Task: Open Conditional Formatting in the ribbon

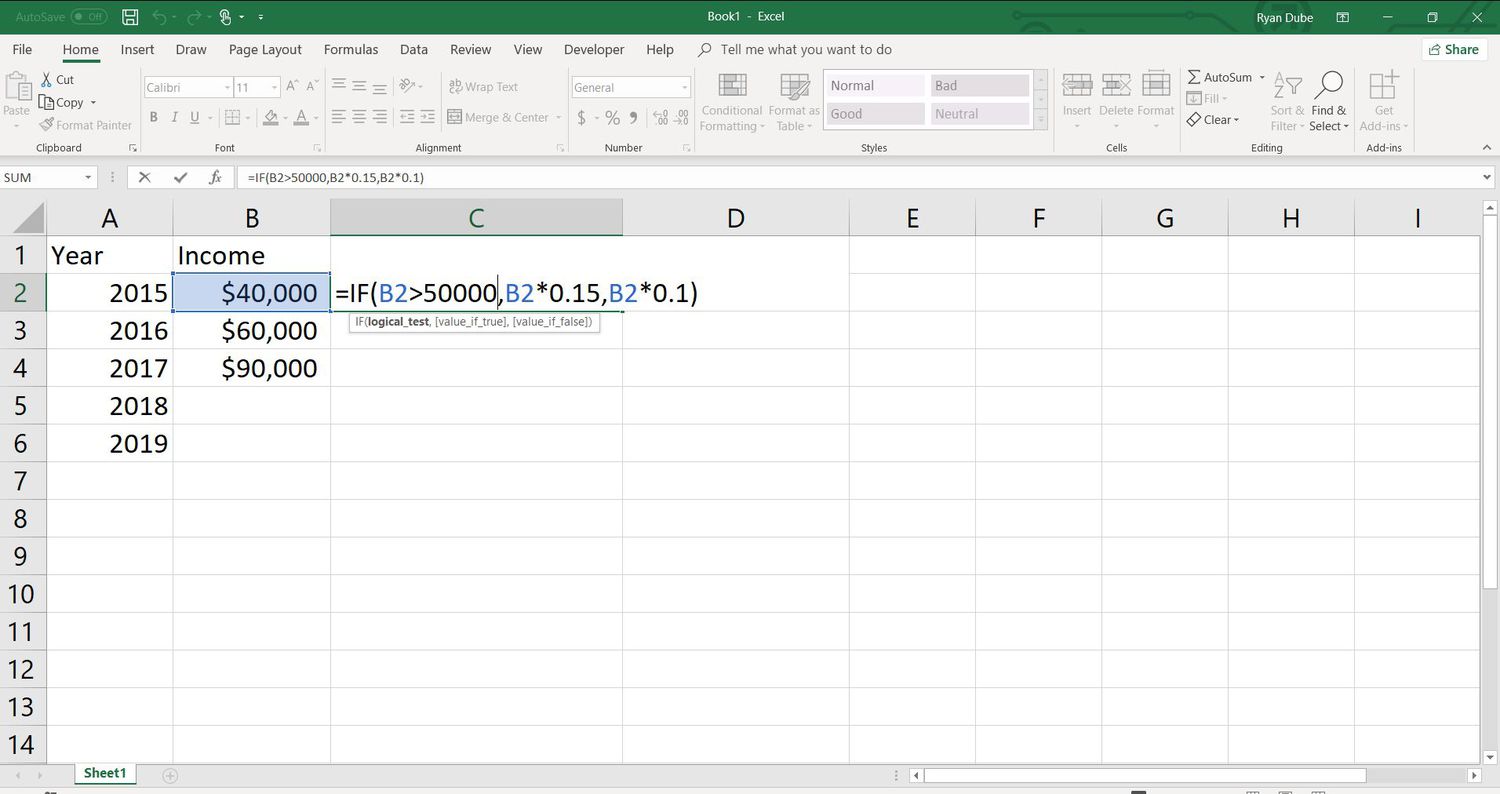Action: [731, 103]
